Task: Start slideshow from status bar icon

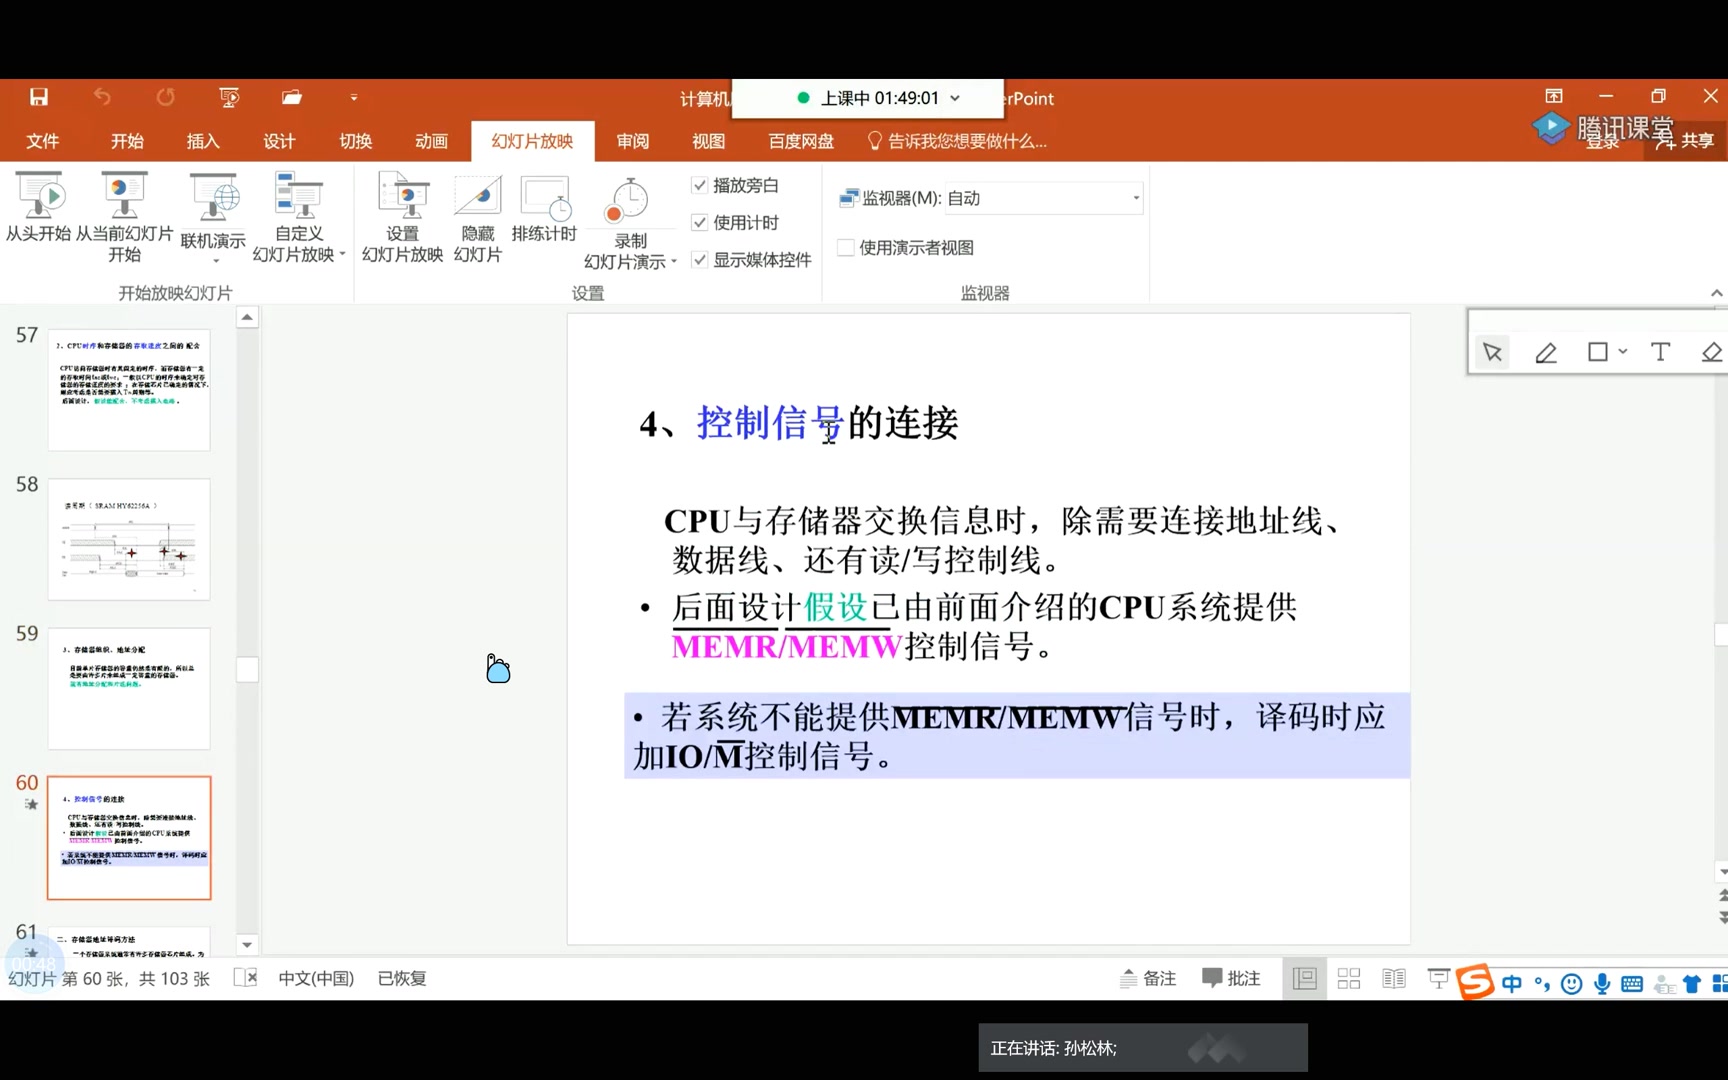Action: coord(1438,978)
